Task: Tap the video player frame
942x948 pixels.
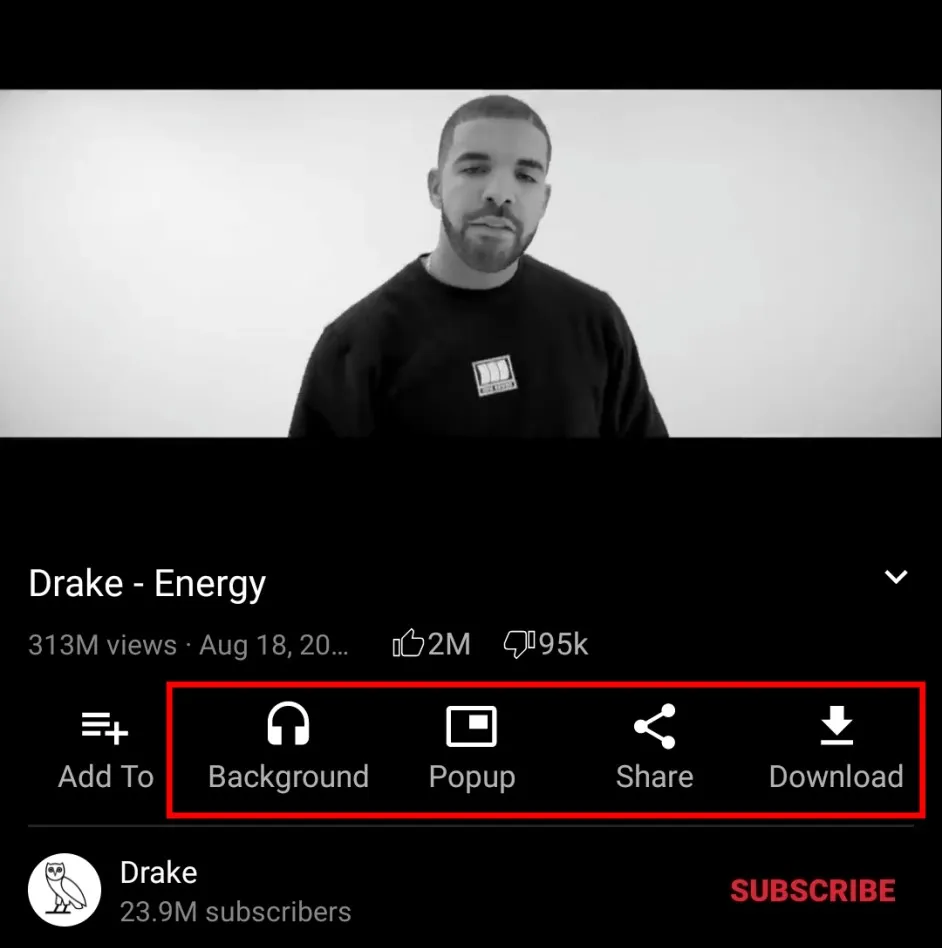Action: coord(471,263)
